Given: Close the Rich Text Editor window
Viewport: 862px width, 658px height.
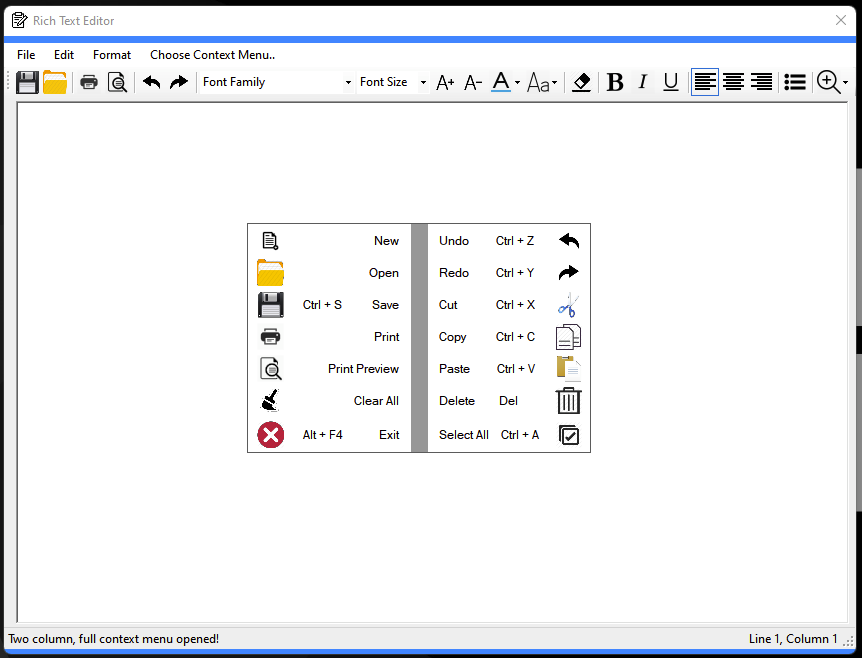Looking at the screenshot, I should (x=841, y=20).
